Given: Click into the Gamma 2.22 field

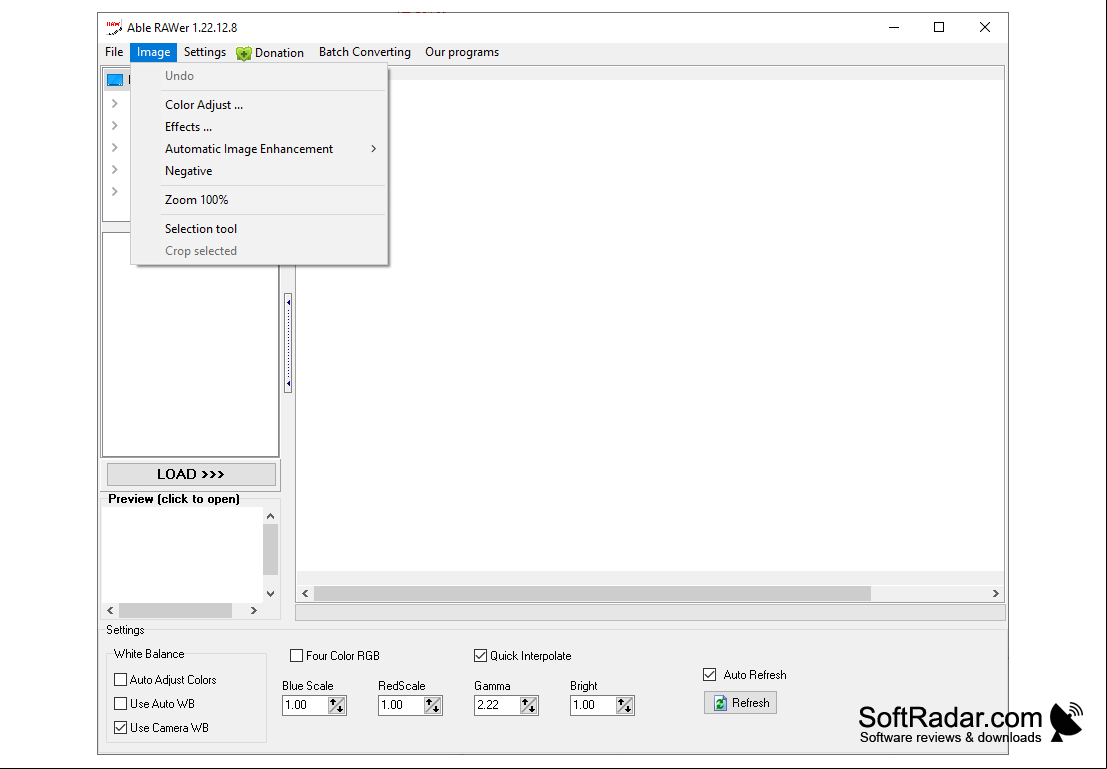Looking at the screenshot, I should (x=497, y=705).
